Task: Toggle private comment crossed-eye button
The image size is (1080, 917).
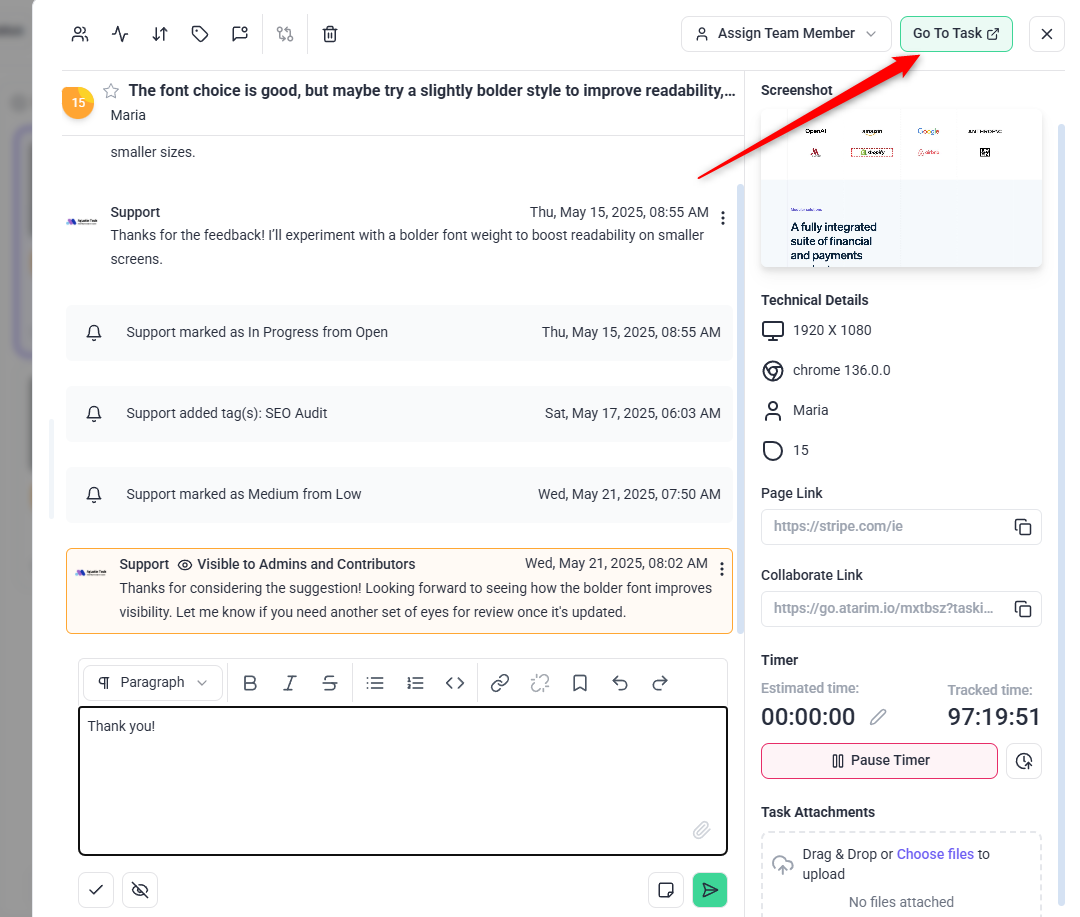Action: pyautogui.click(x=140, y=890)
